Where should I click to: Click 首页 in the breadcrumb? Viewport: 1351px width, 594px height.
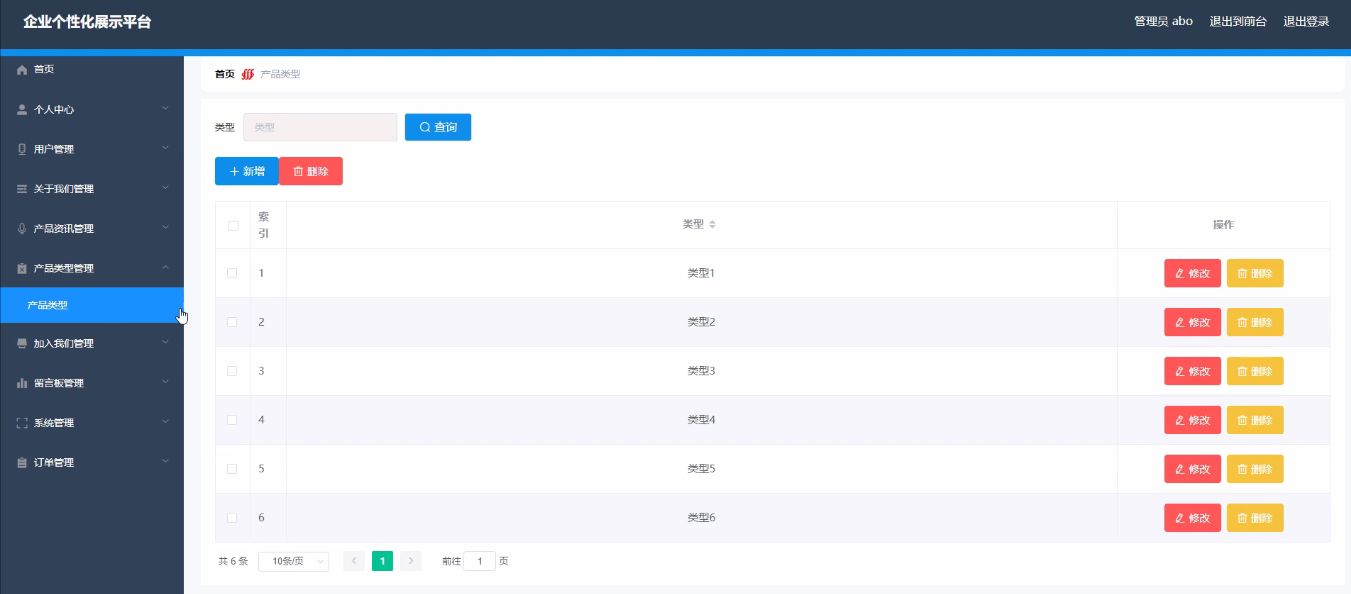225,74
